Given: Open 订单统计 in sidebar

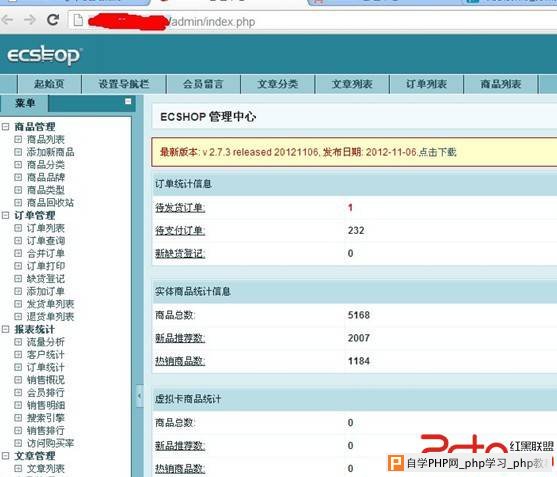Looking at the screenshot, I should [45, 367].
